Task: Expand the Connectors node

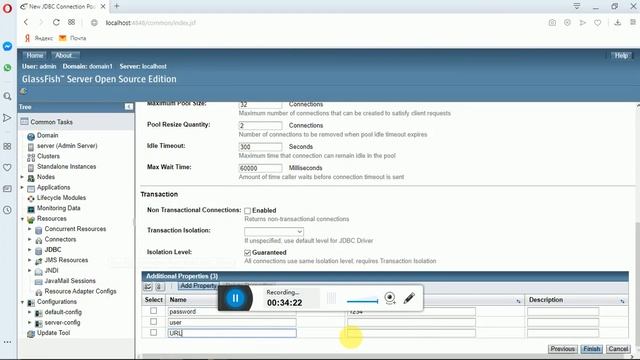Action: 29,240
